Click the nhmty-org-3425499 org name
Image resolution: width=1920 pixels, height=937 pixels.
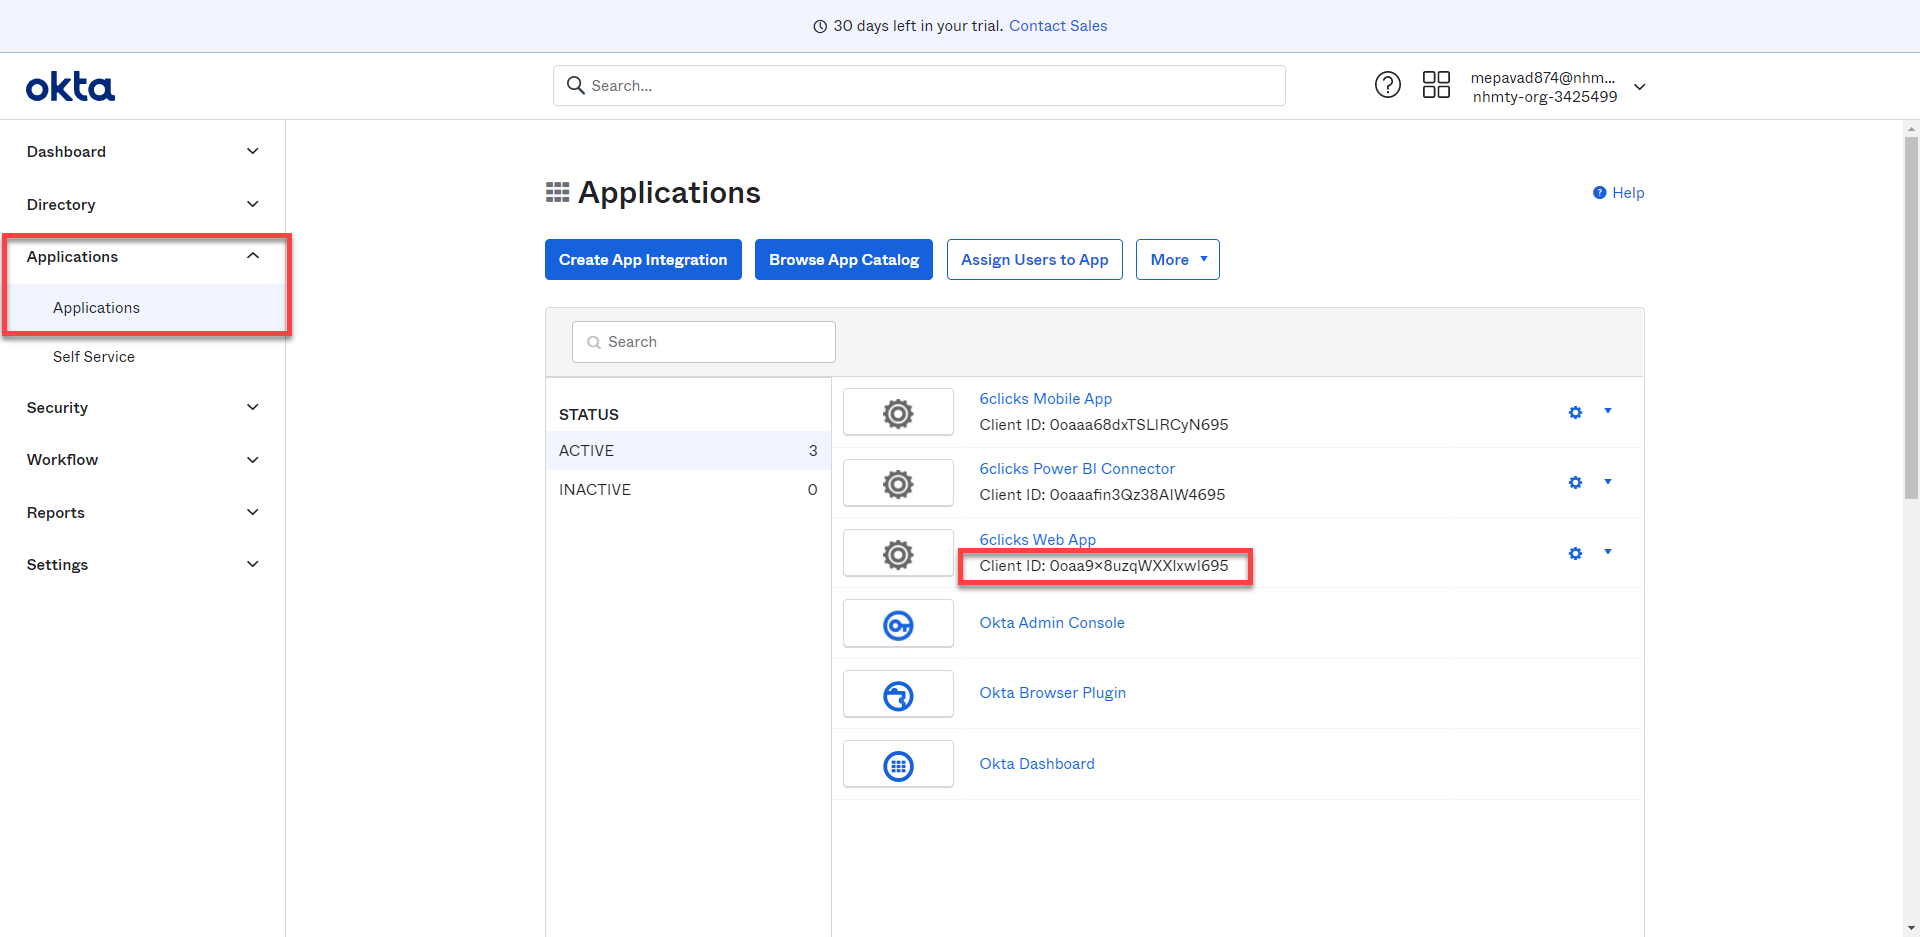click(x=1545, y=97)
